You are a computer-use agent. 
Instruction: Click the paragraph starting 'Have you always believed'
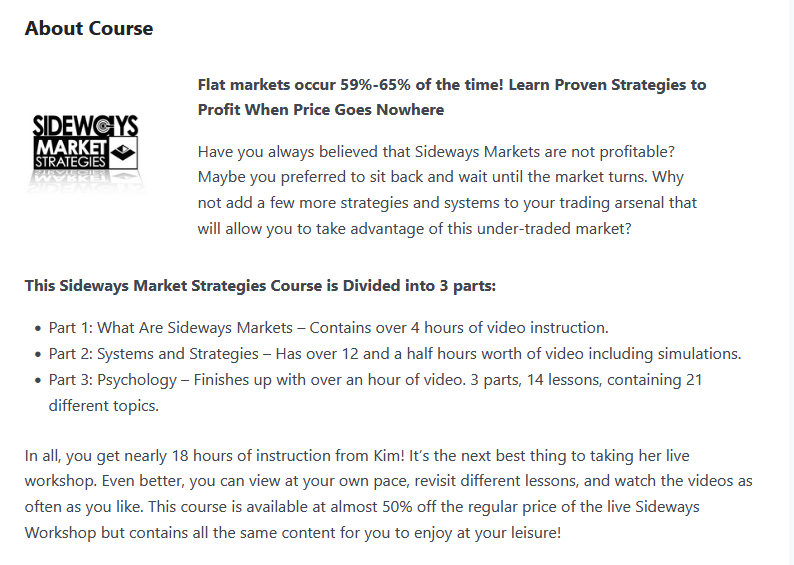[447, 189]
